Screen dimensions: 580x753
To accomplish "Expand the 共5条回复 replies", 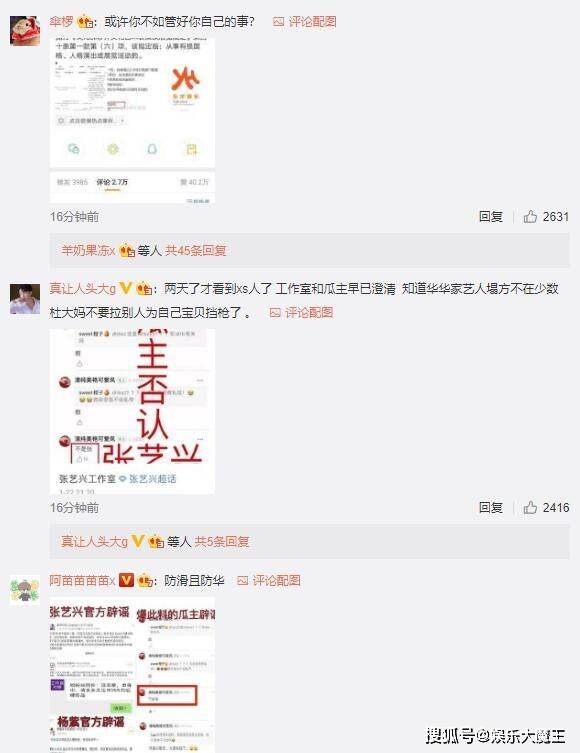I will (222, 542).
